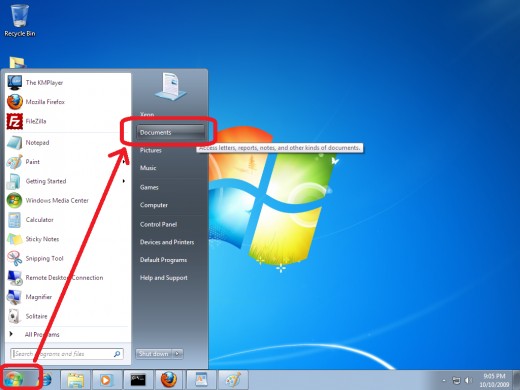This screenshot has width=520, height=390.
Task: Expand All Programs list
Action: click(67, 334)
